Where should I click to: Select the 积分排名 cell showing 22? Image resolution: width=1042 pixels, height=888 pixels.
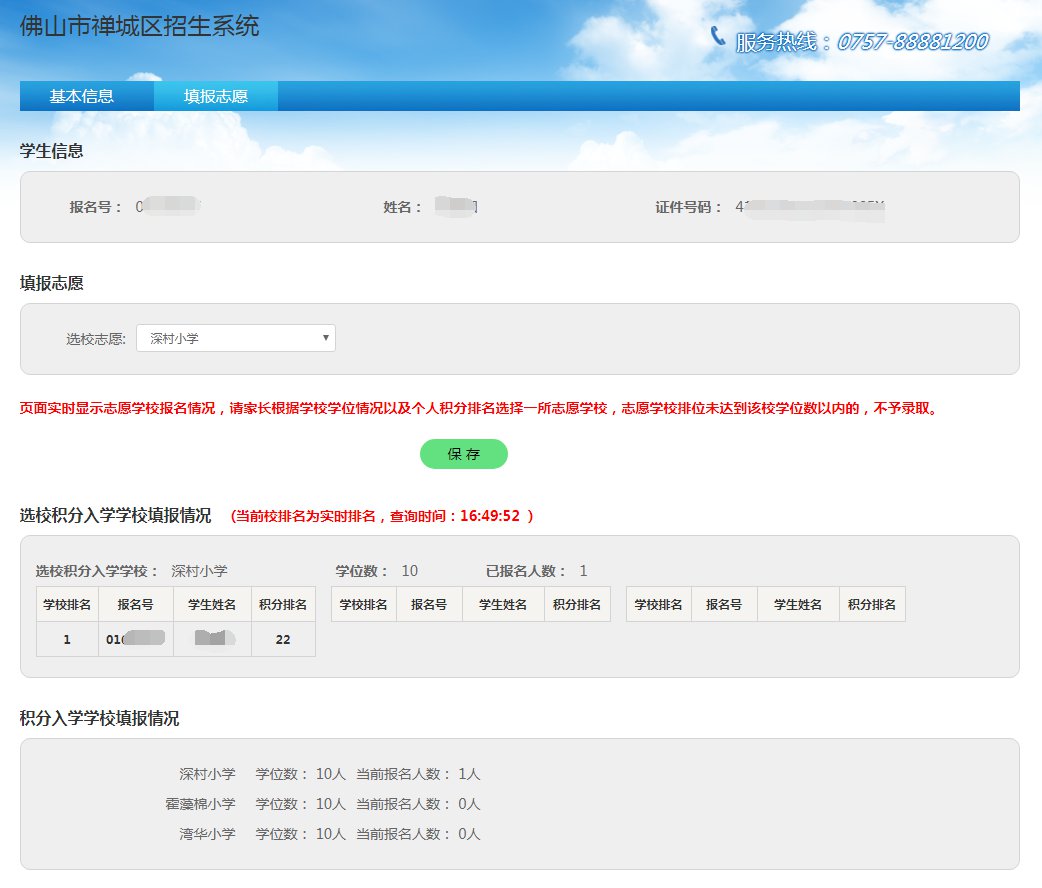click(x=283, y=639)
